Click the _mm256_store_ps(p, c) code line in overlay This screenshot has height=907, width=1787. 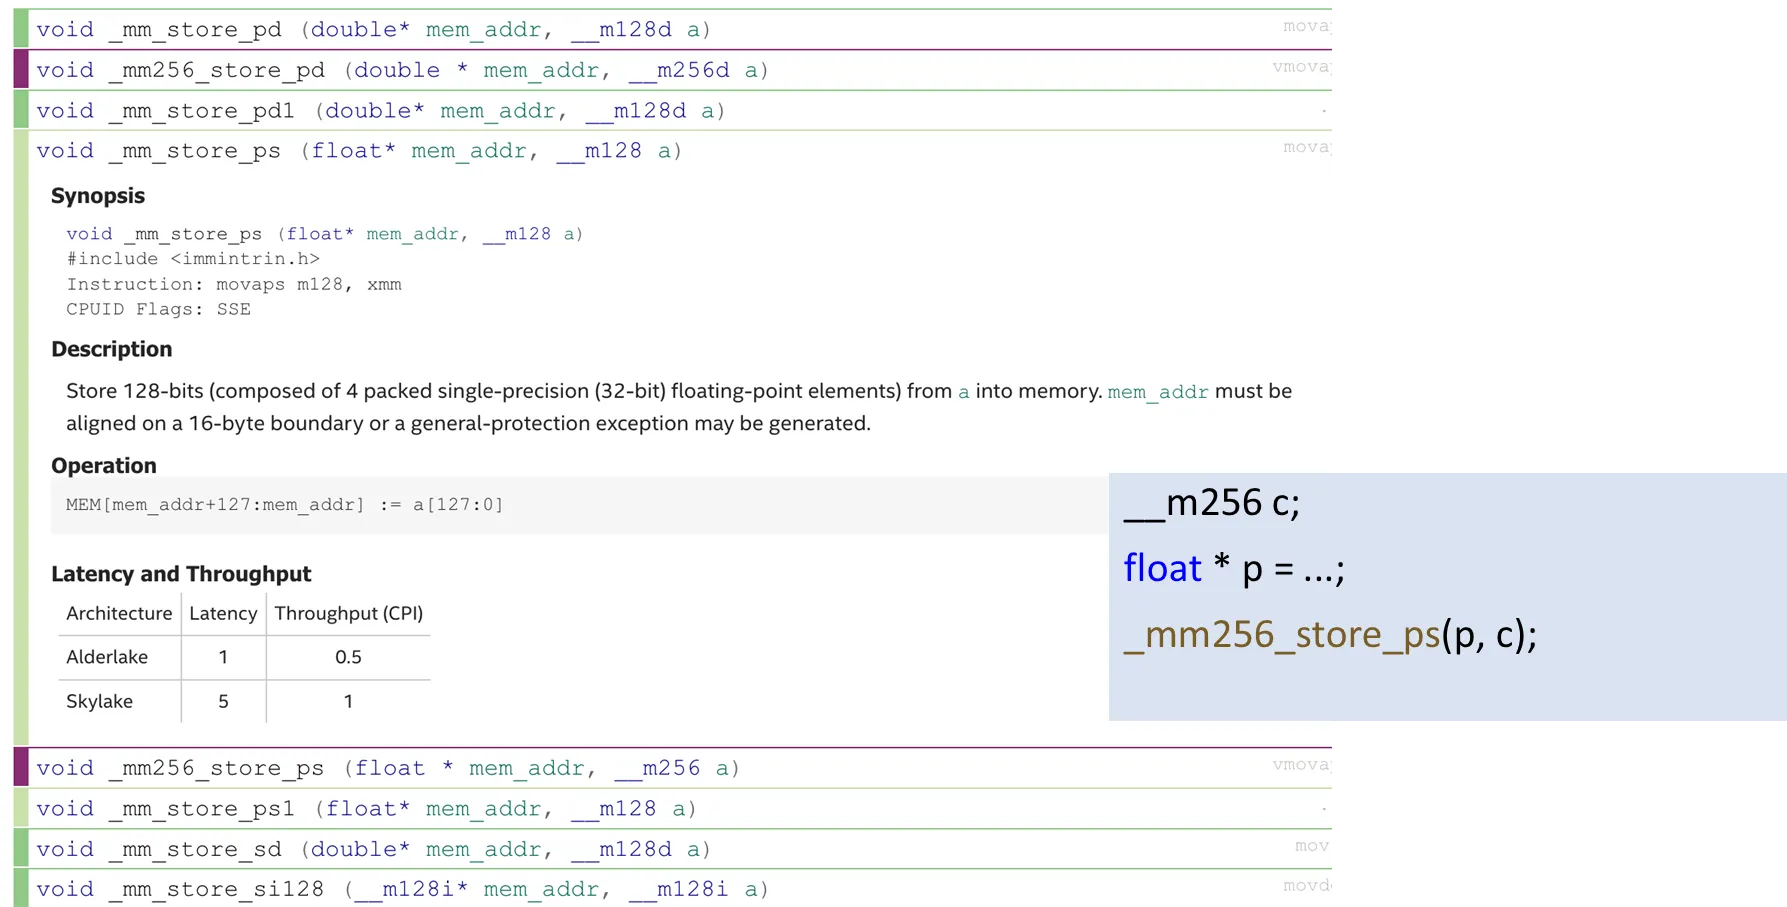point(1329,635)
